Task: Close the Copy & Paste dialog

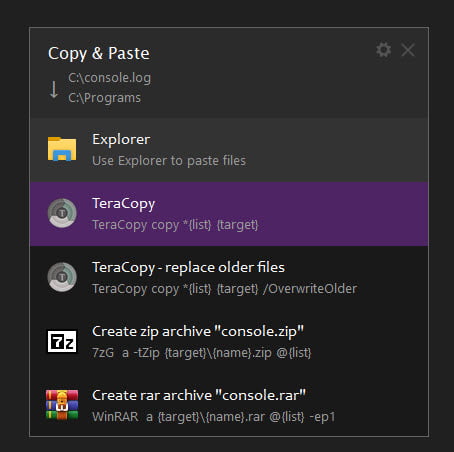Action: [408, 50]
